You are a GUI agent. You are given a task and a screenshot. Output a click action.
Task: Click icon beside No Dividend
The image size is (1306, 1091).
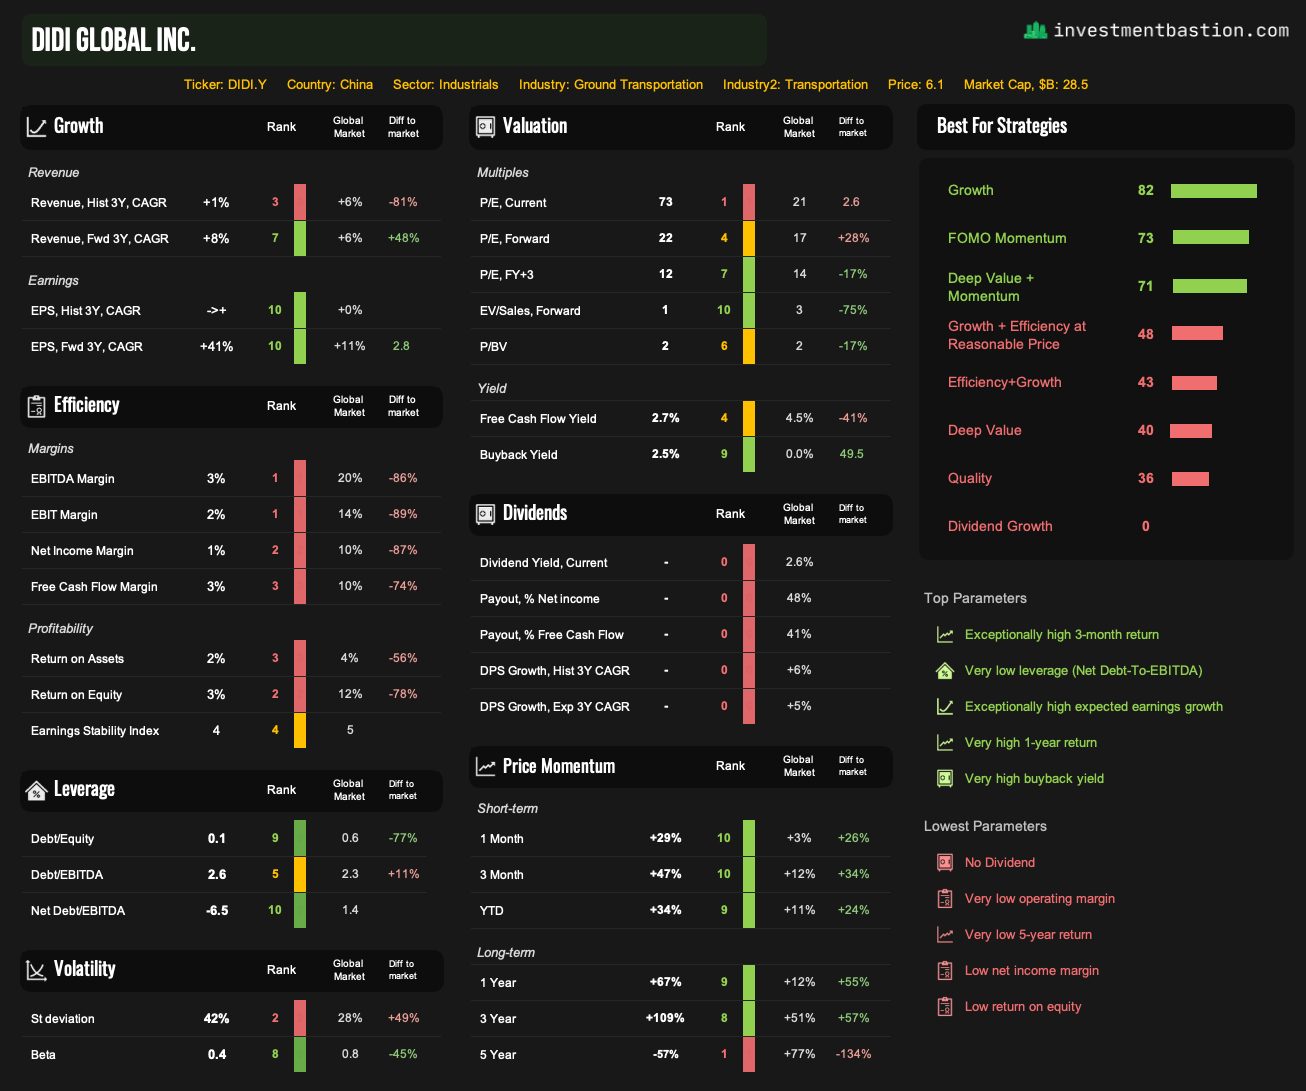pyautogui.click(x=945, y=863)
